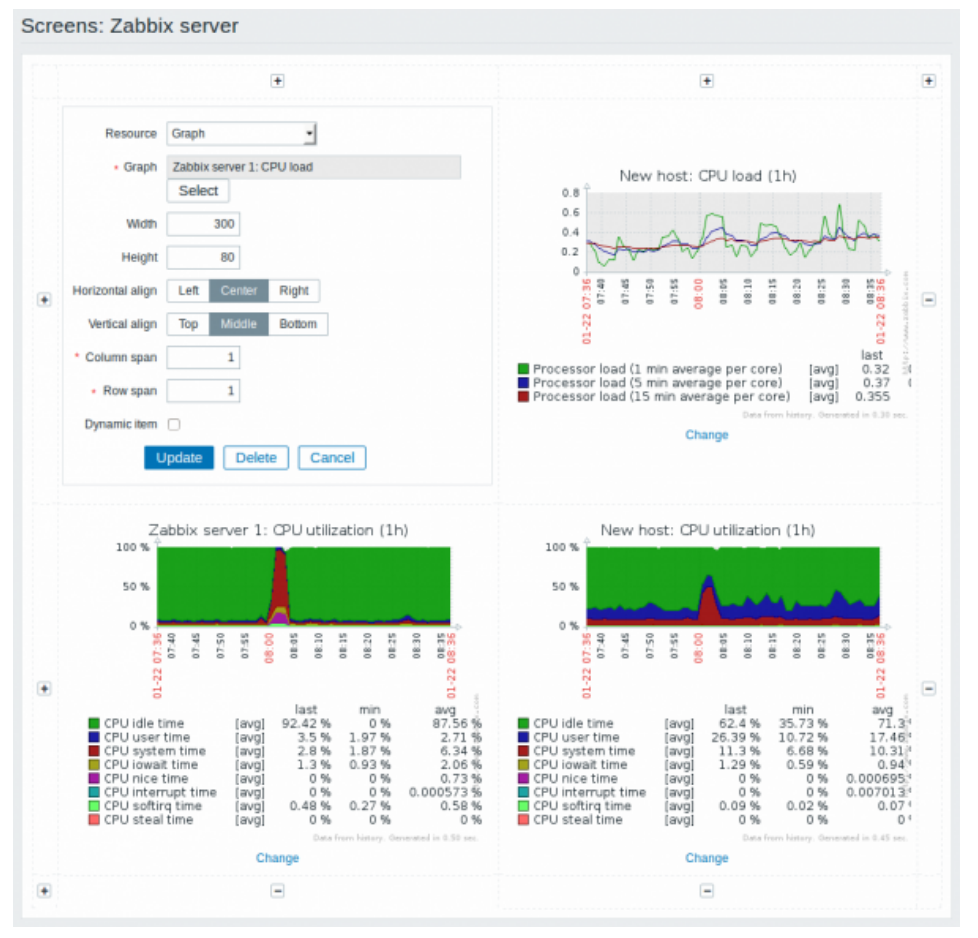This screenshot has height=938, width=978.
Task: Remove the right column with the bottom minus icon
Action: point(706,891)
